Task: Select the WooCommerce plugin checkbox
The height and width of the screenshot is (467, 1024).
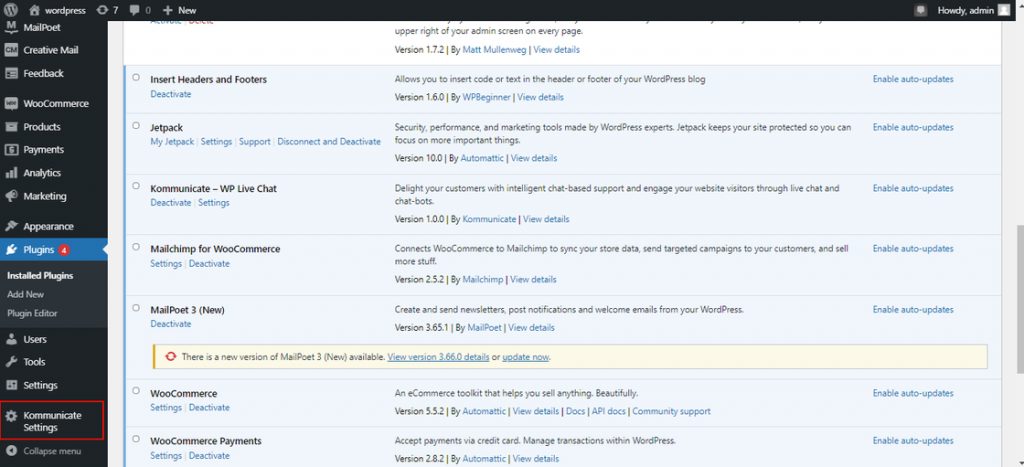Action: pos(136,391)
